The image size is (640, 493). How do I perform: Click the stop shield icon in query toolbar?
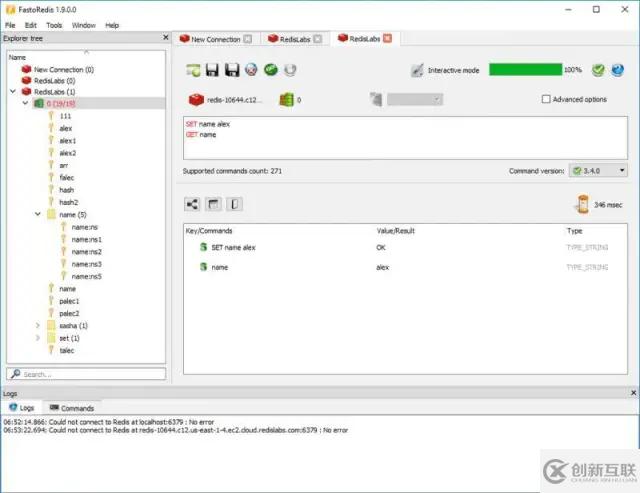coord(290,70)
